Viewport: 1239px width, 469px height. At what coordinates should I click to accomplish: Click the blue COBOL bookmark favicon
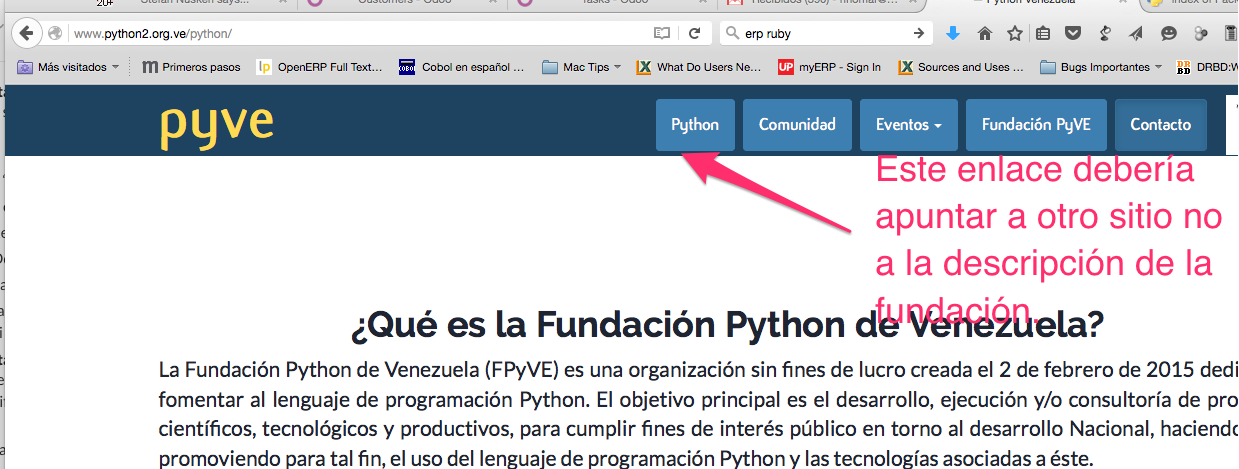click(x=406, y=67)
